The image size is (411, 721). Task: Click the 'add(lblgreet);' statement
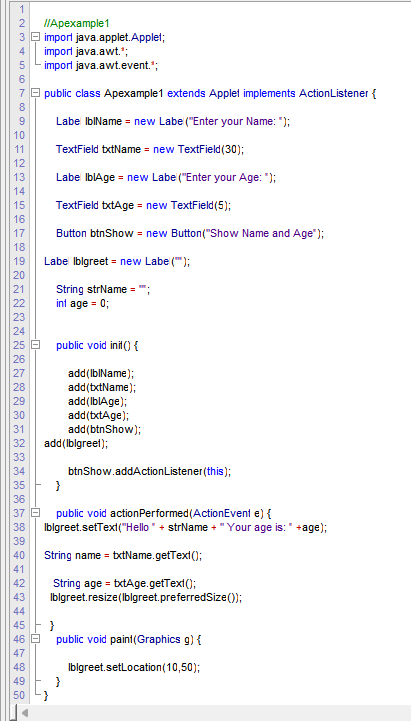[x=76, y=443]
